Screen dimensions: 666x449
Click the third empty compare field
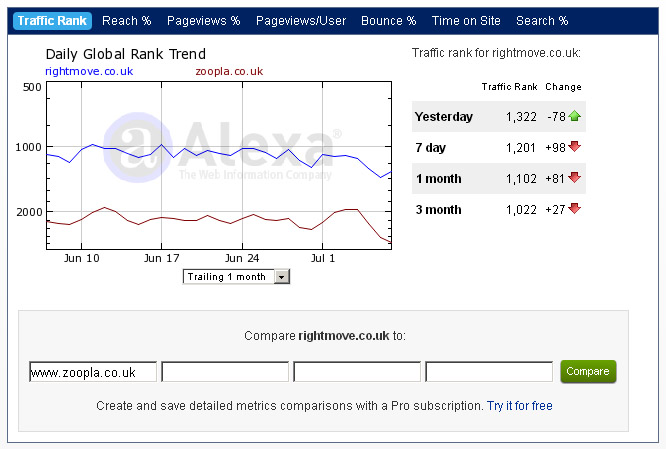pyautogui.click(x=357, y=372)
